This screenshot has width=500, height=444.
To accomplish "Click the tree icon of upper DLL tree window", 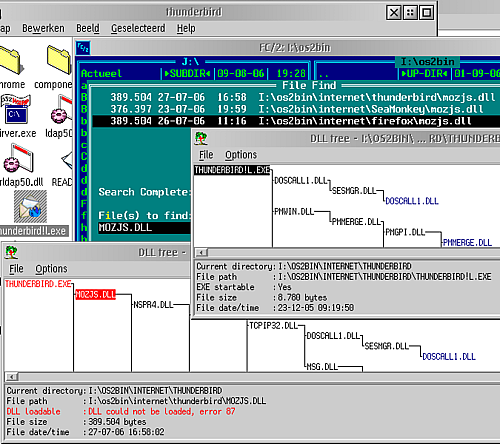I will [201, 138].
